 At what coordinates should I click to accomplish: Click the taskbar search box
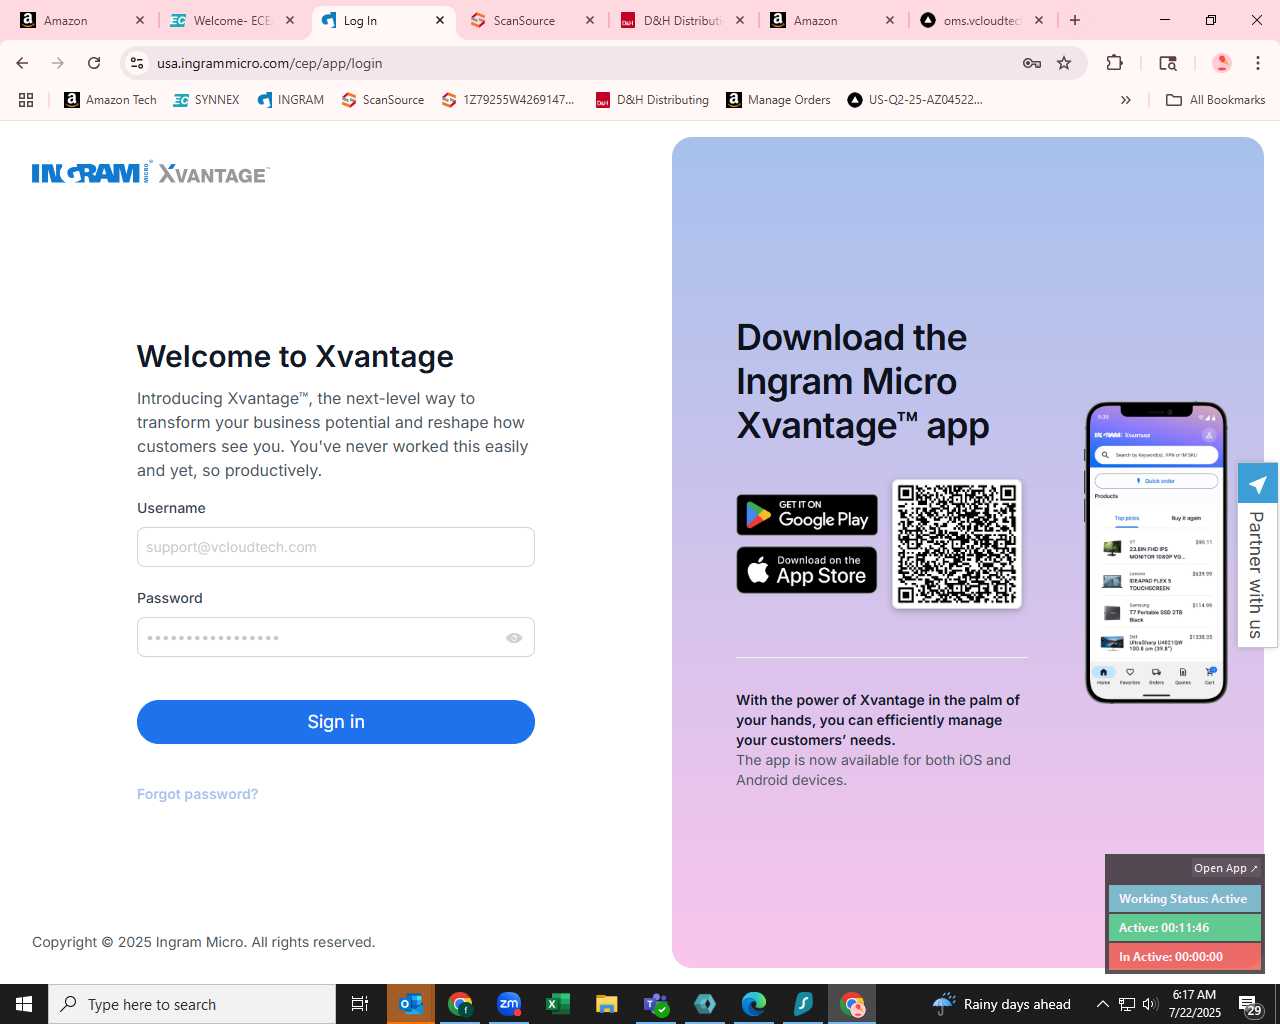(x=192, y=1004)
